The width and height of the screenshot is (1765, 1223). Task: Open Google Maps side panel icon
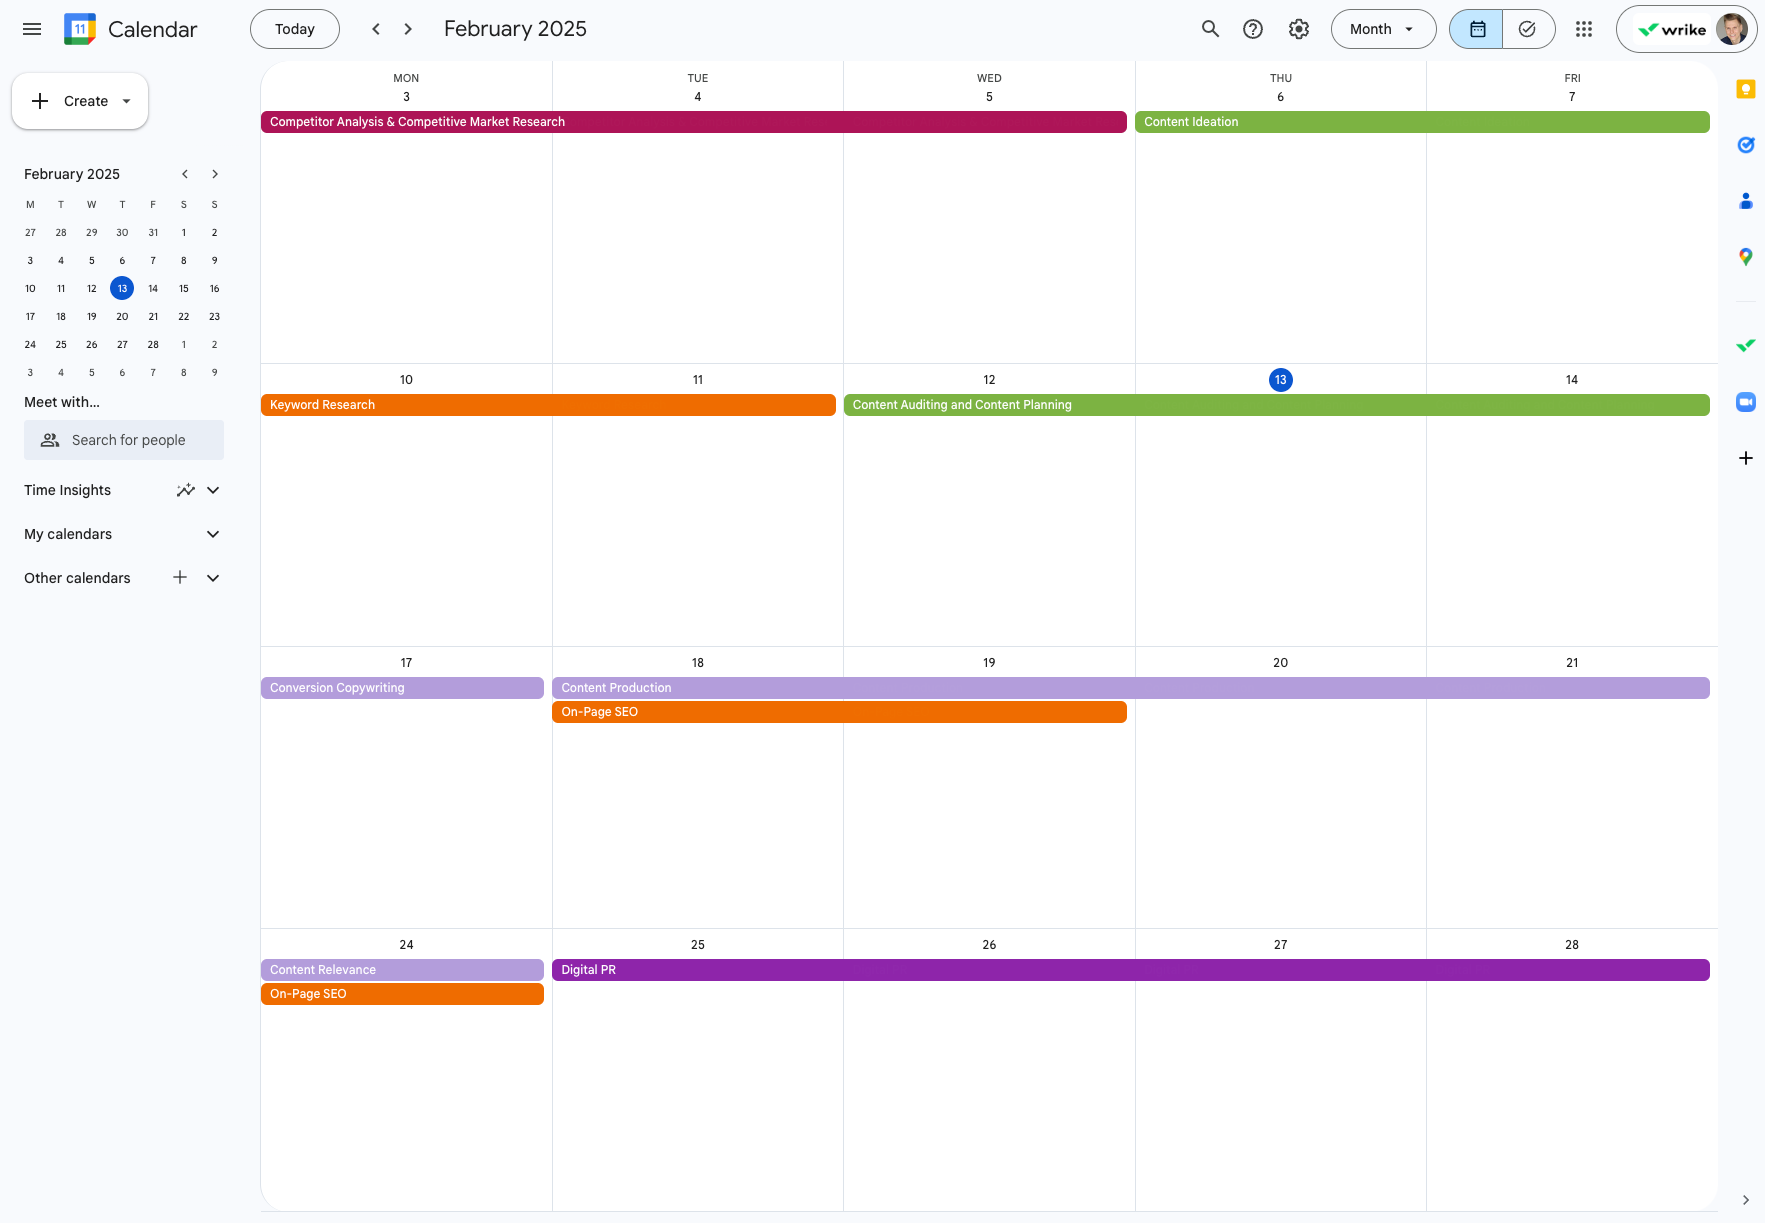pyautogui.click(x=1746, y=257)
